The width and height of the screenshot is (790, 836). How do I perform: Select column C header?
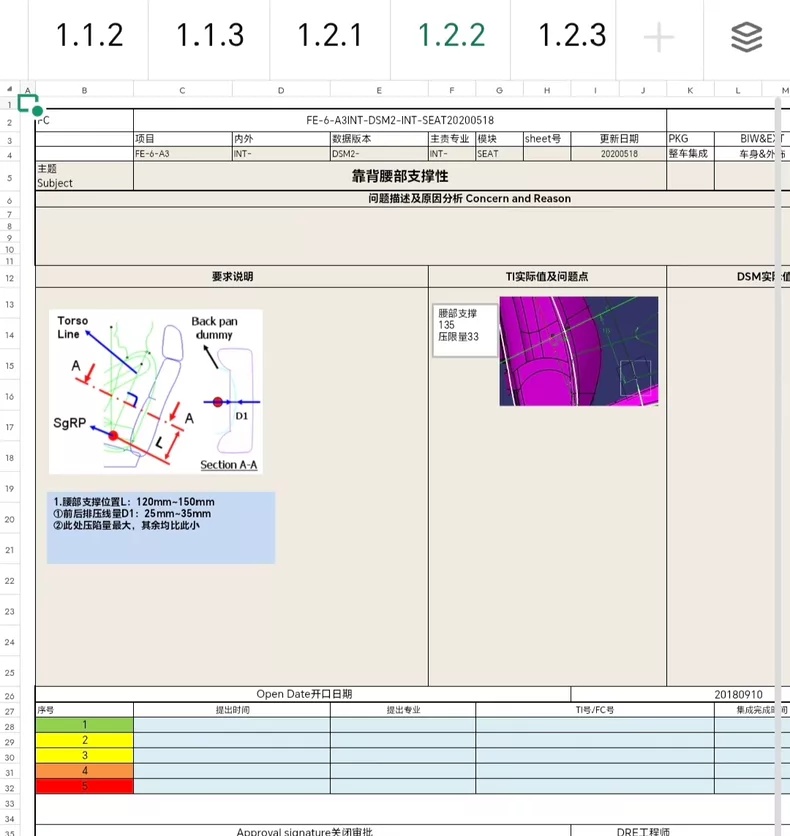click(x=182, y=90)
